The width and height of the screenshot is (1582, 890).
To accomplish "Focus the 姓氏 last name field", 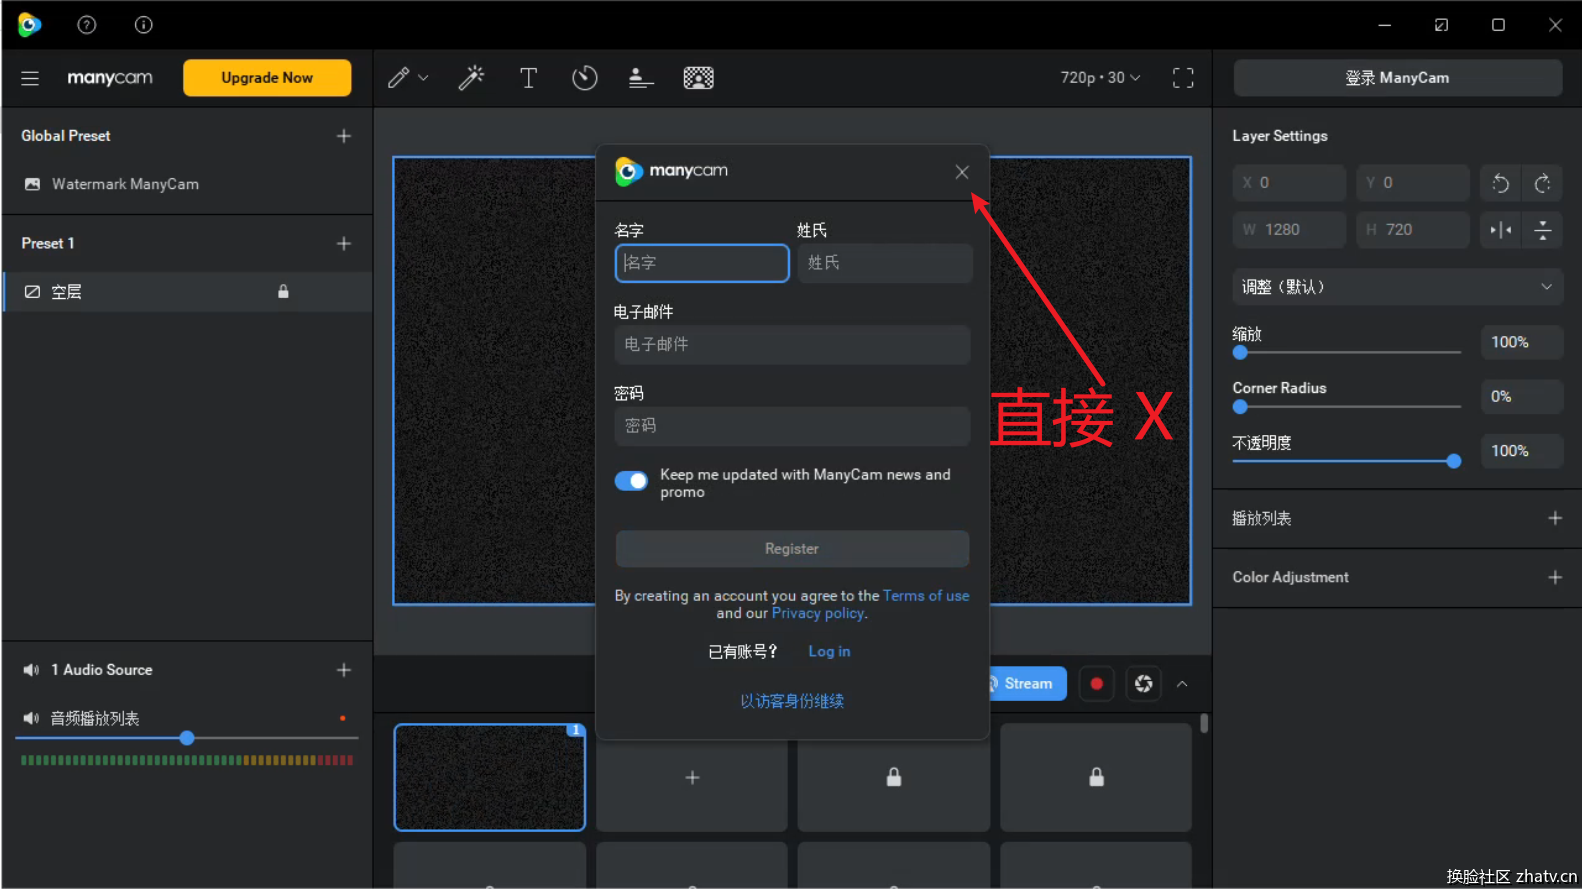I will pyautogui.click(x=885, y=263).
